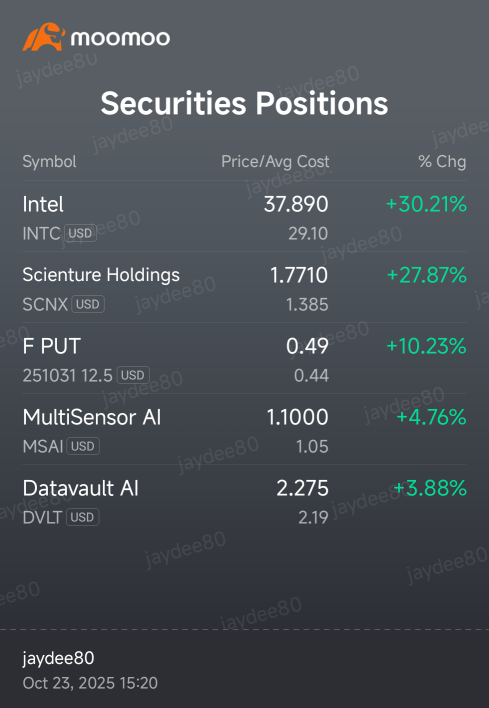The width and height of the screenshot is (489, 708).
Task: Click the Oct 23, 2025 15:20 timestamp
Action: 90,683
